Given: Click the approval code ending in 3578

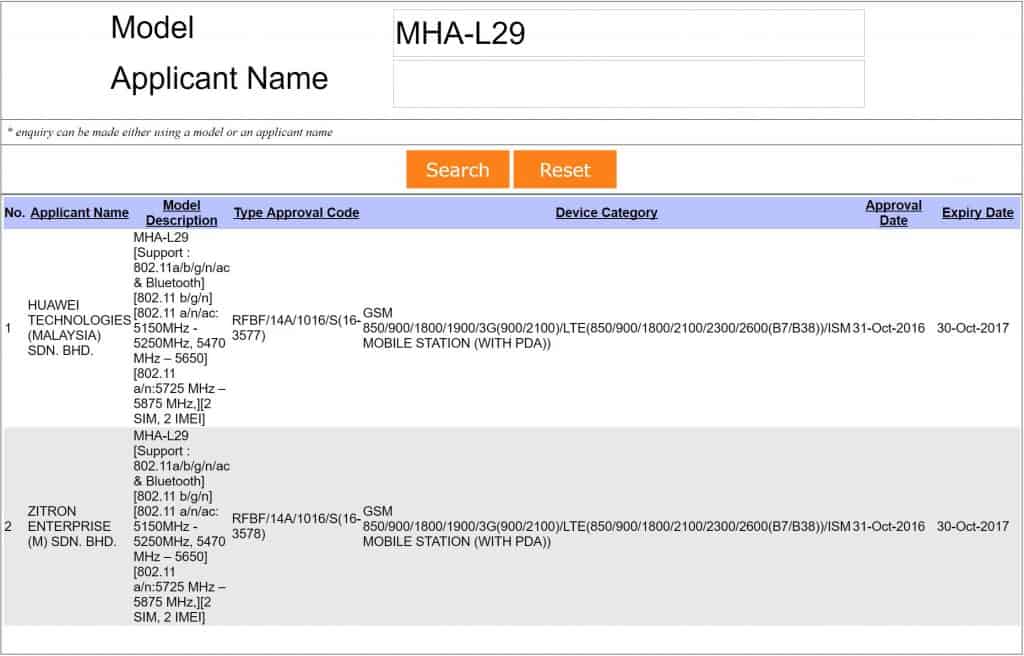Looking at the screenshot, I should click(296, 526).
